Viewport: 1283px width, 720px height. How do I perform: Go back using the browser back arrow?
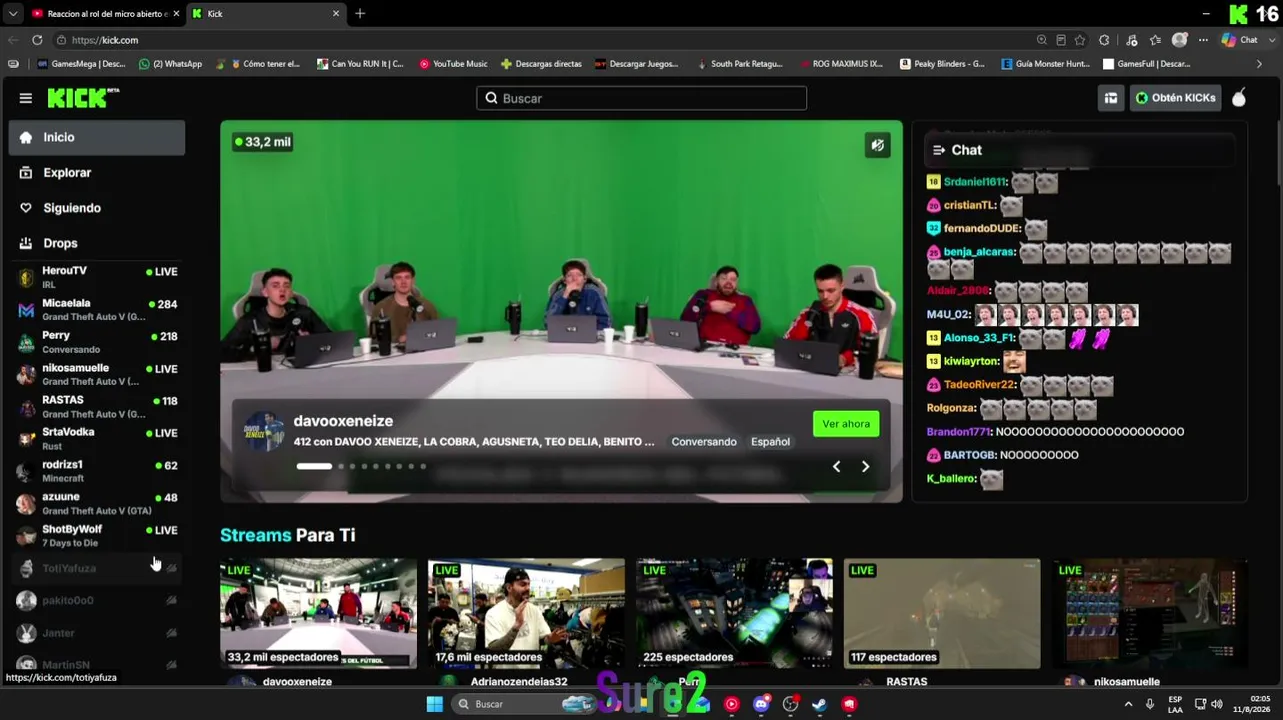(x=14, y=40)
